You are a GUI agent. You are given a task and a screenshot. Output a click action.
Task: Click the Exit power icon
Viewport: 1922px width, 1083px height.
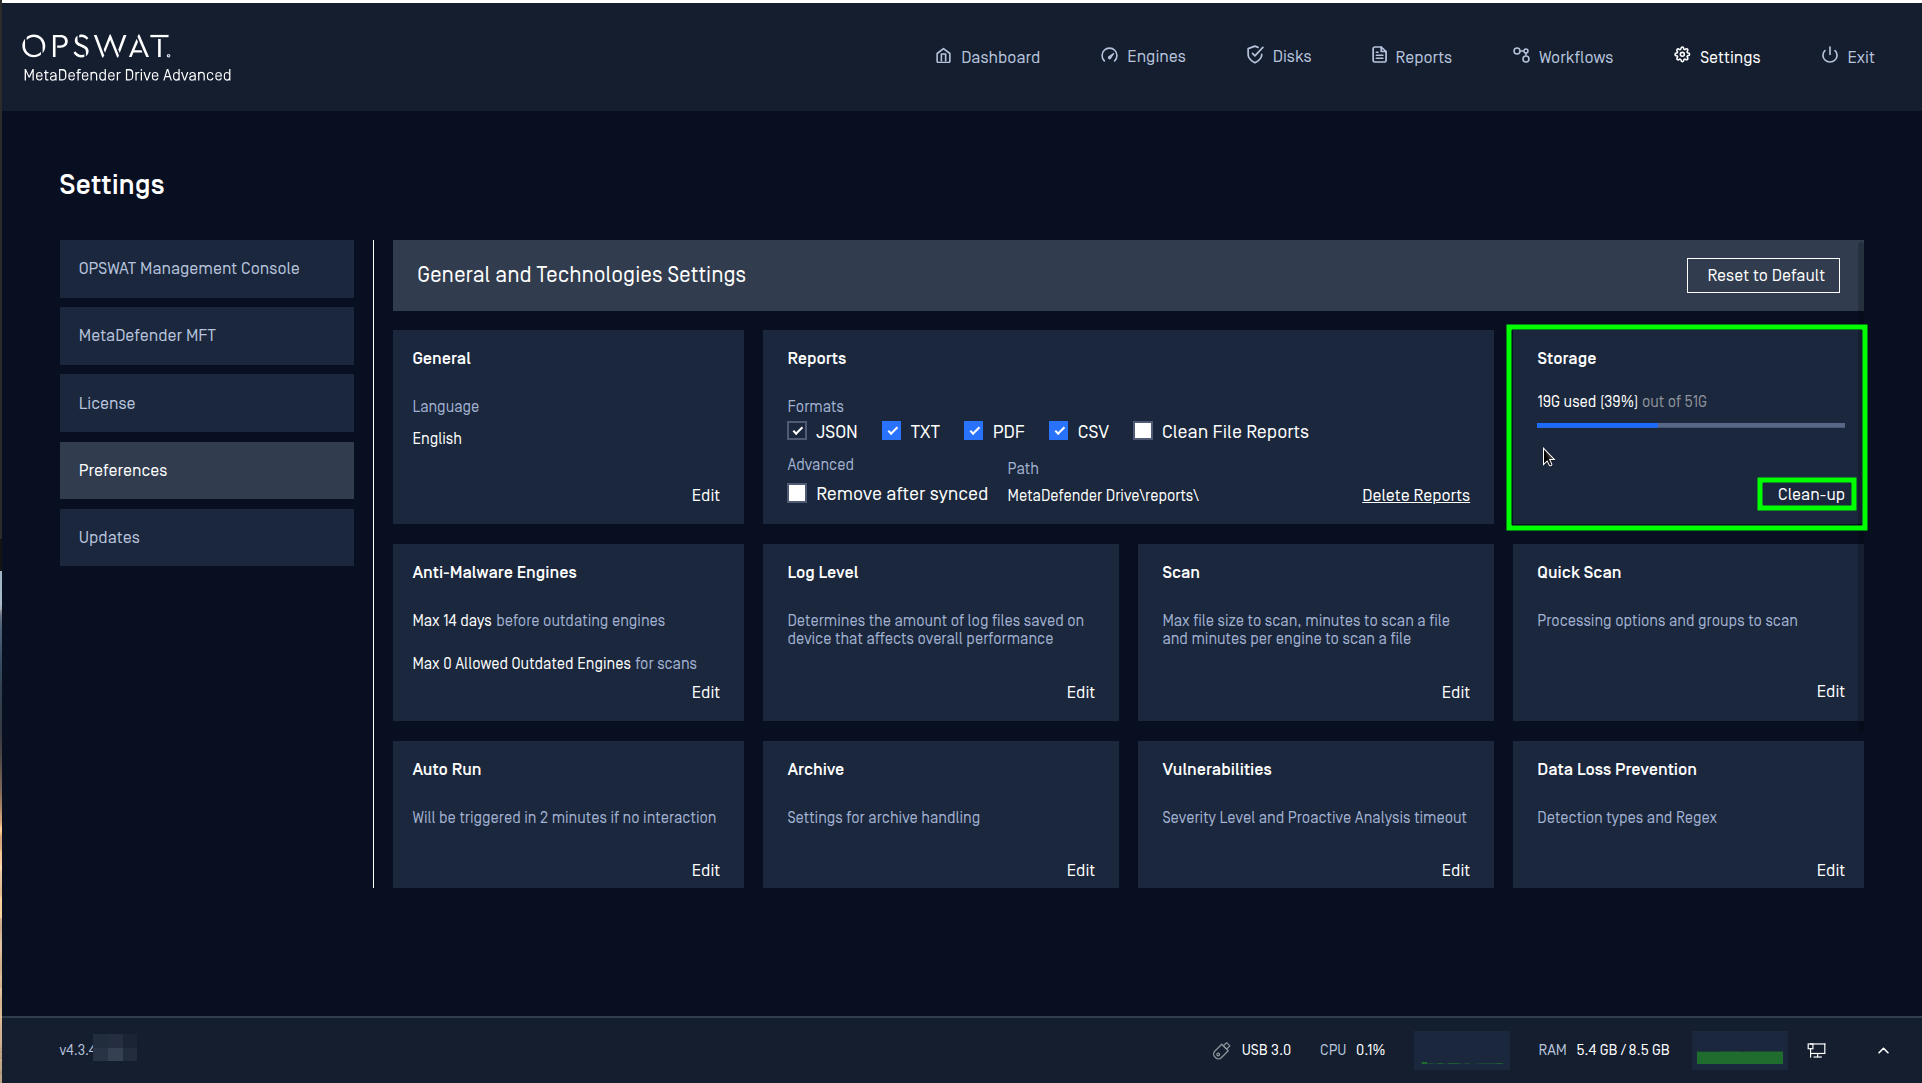[1829, 55]
